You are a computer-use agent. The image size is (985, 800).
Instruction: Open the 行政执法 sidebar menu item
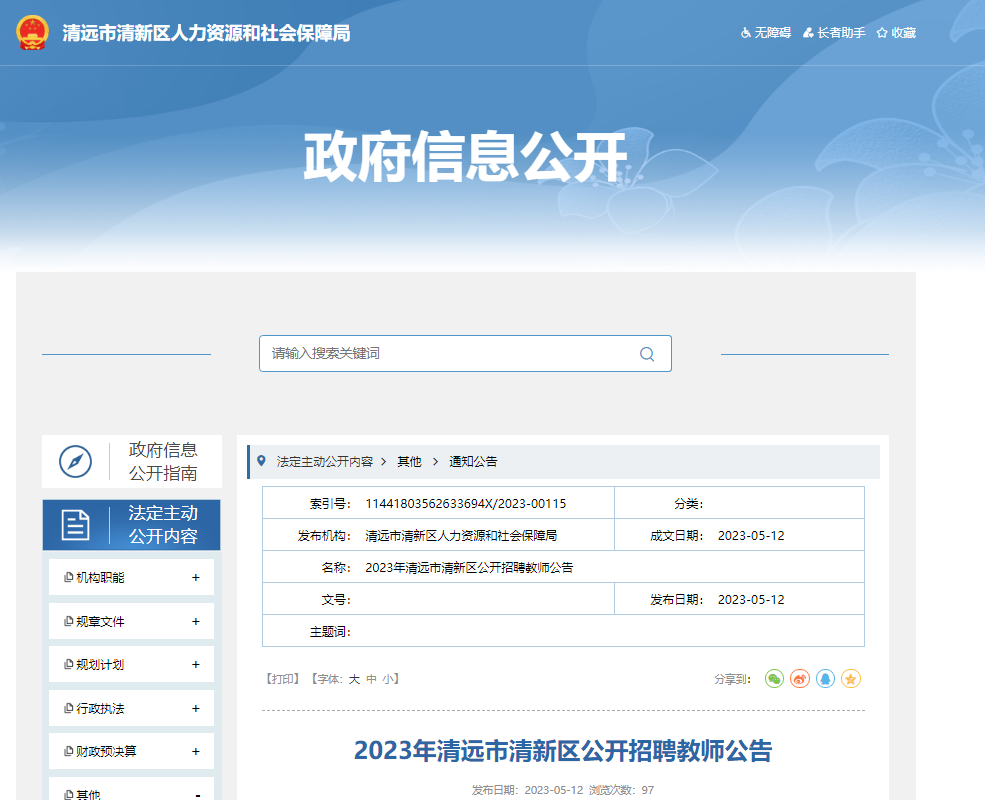pyautogui.click(x=100, y=708)
